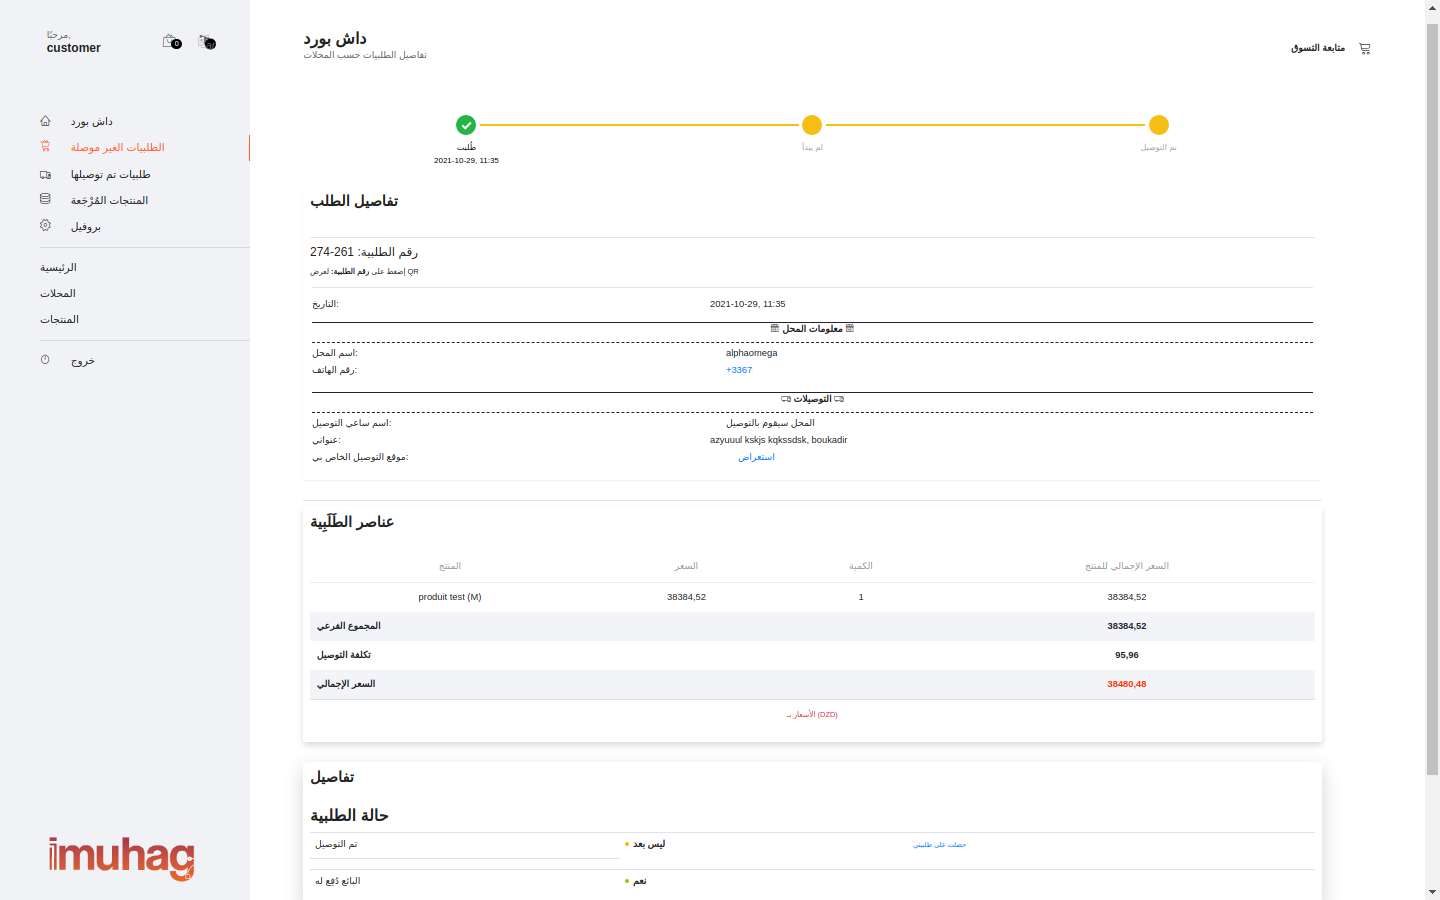Open the shopping bag with 0 badge
Viewport: 1440px width, 900px height.
pos(171,42)
